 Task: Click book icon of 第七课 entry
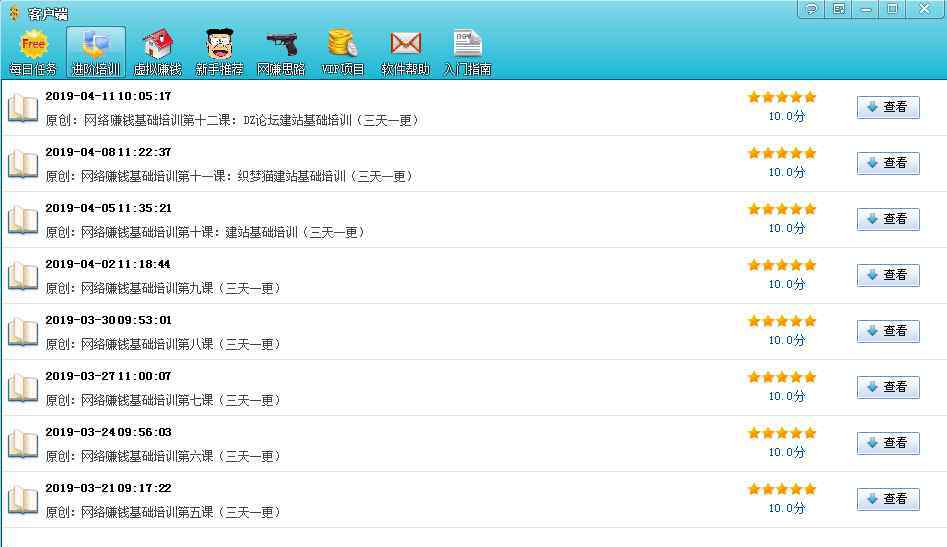pyautogui.click(x=23, y=388)
